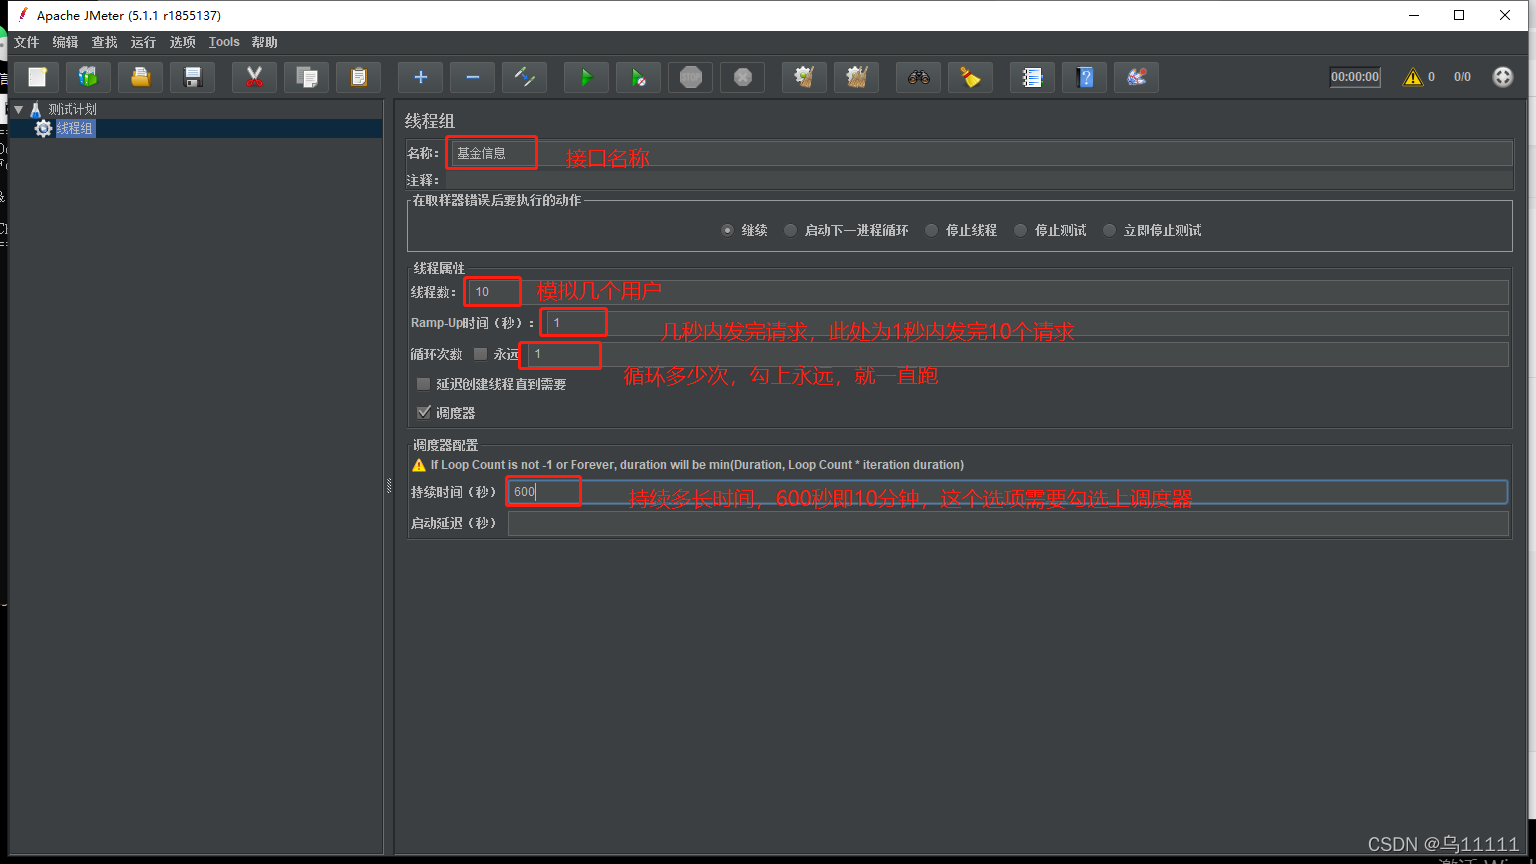The image size is (1536, 864).
Task: Click the 循环次数 loop count field
Action: (1018, 354)
